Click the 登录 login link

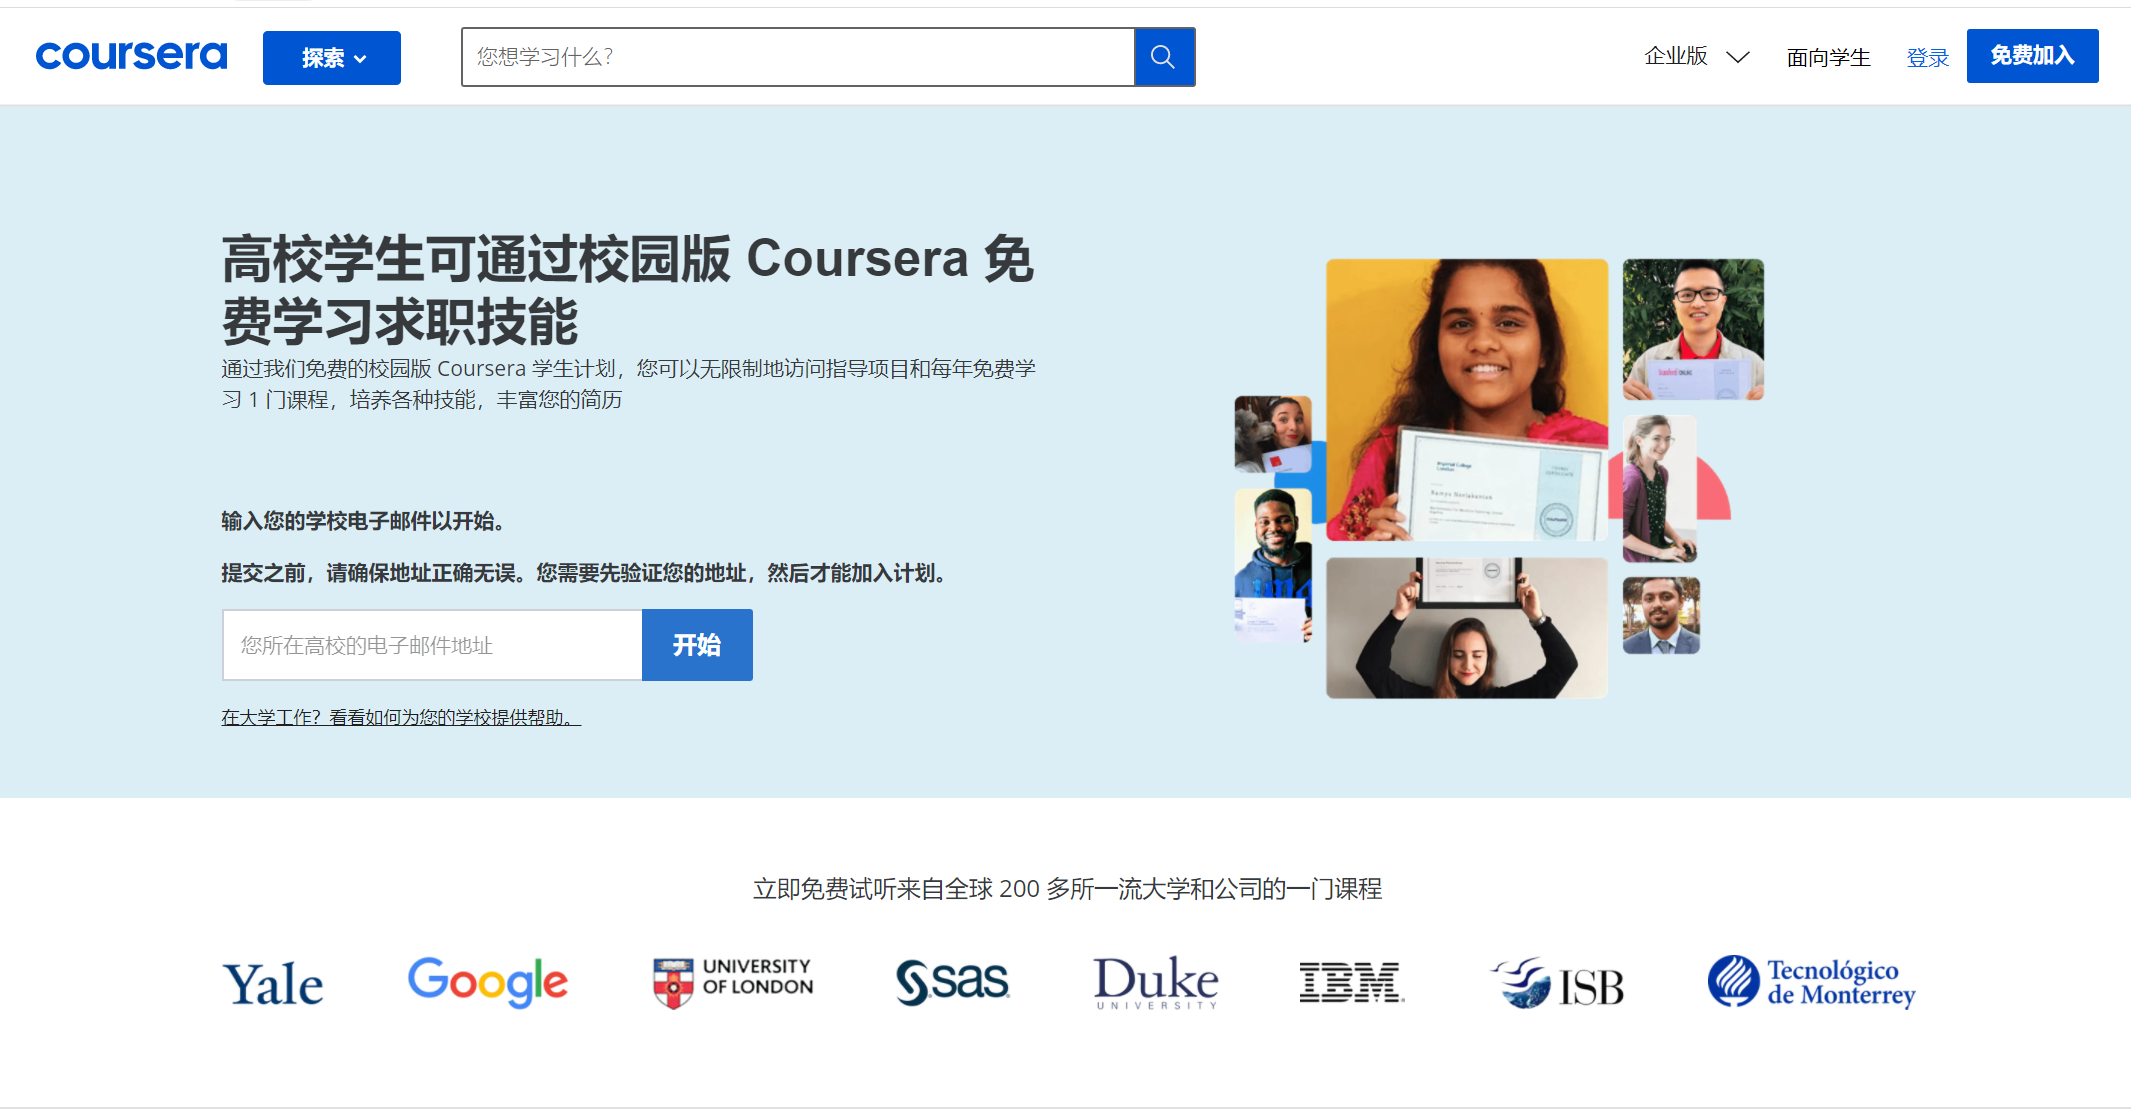point(1927,58)
